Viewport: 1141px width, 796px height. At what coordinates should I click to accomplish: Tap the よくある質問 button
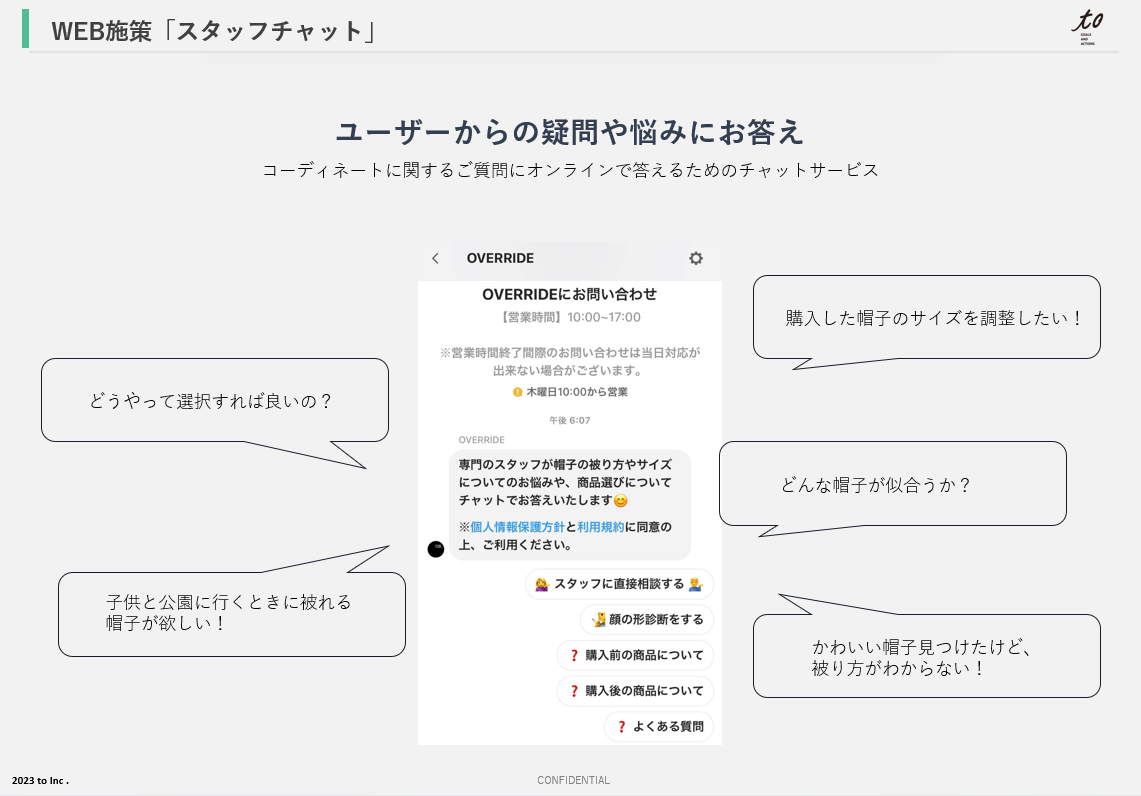point(659,727)
